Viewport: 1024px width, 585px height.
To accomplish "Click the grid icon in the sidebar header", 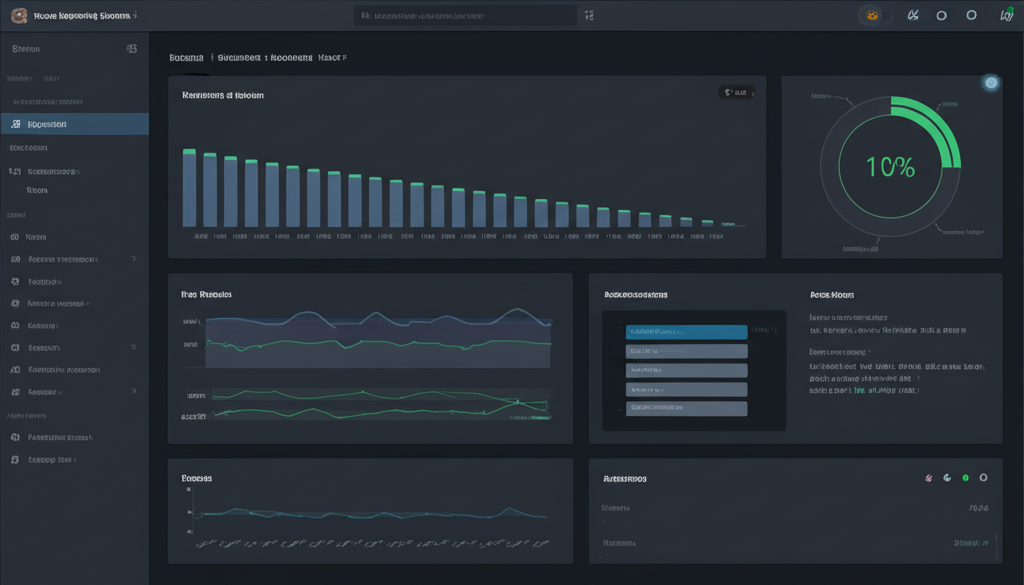I will (132, 49).
